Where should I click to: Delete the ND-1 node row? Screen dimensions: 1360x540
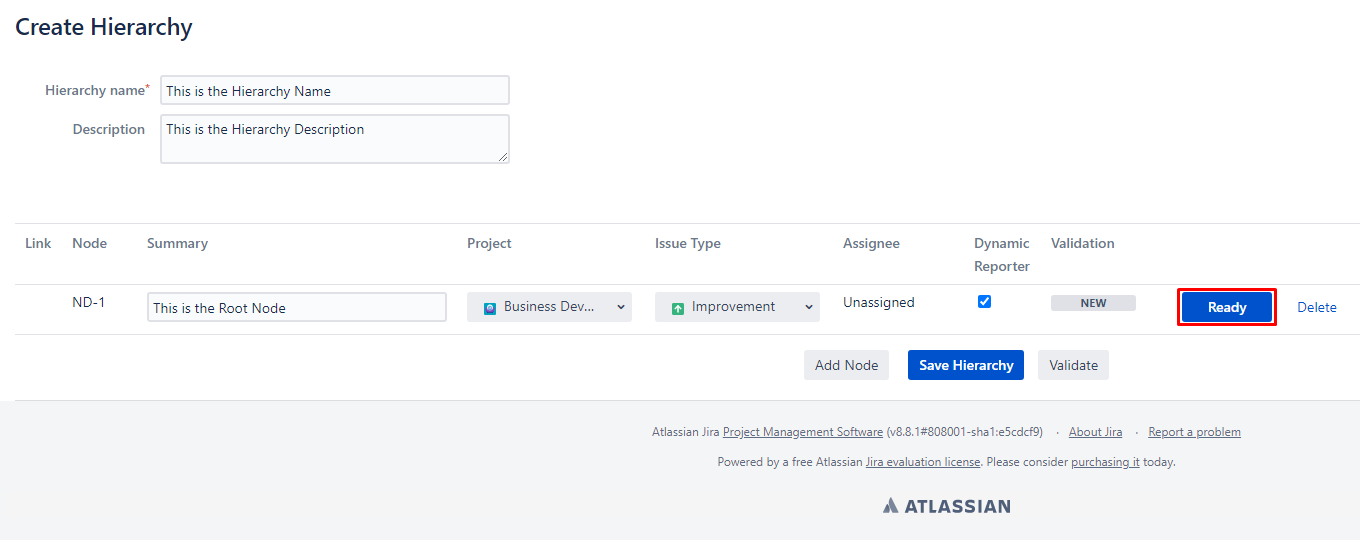coord(1316,307)
